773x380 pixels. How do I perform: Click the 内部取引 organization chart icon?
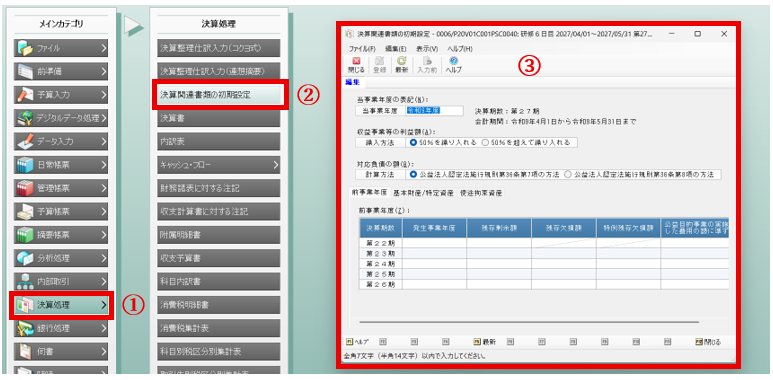(25, 282)
